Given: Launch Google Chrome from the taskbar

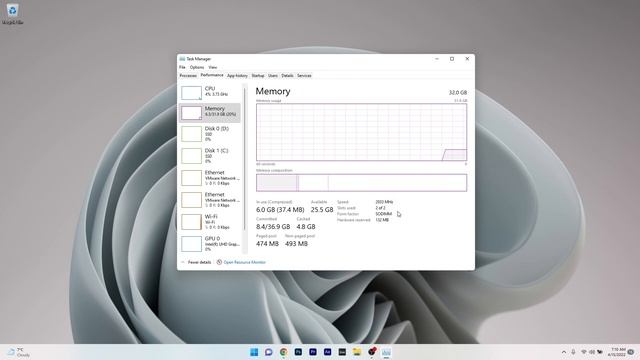Looking at the screenshot, I should (283, 352).
